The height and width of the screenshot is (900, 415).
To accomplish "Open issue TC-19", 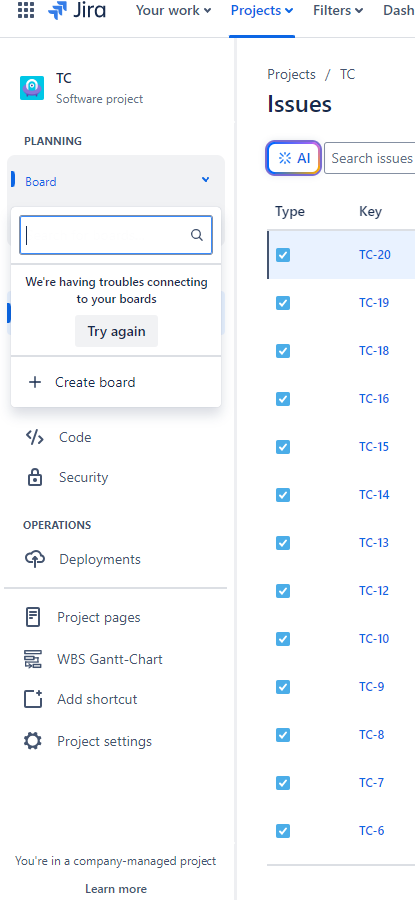I will 374,302.
